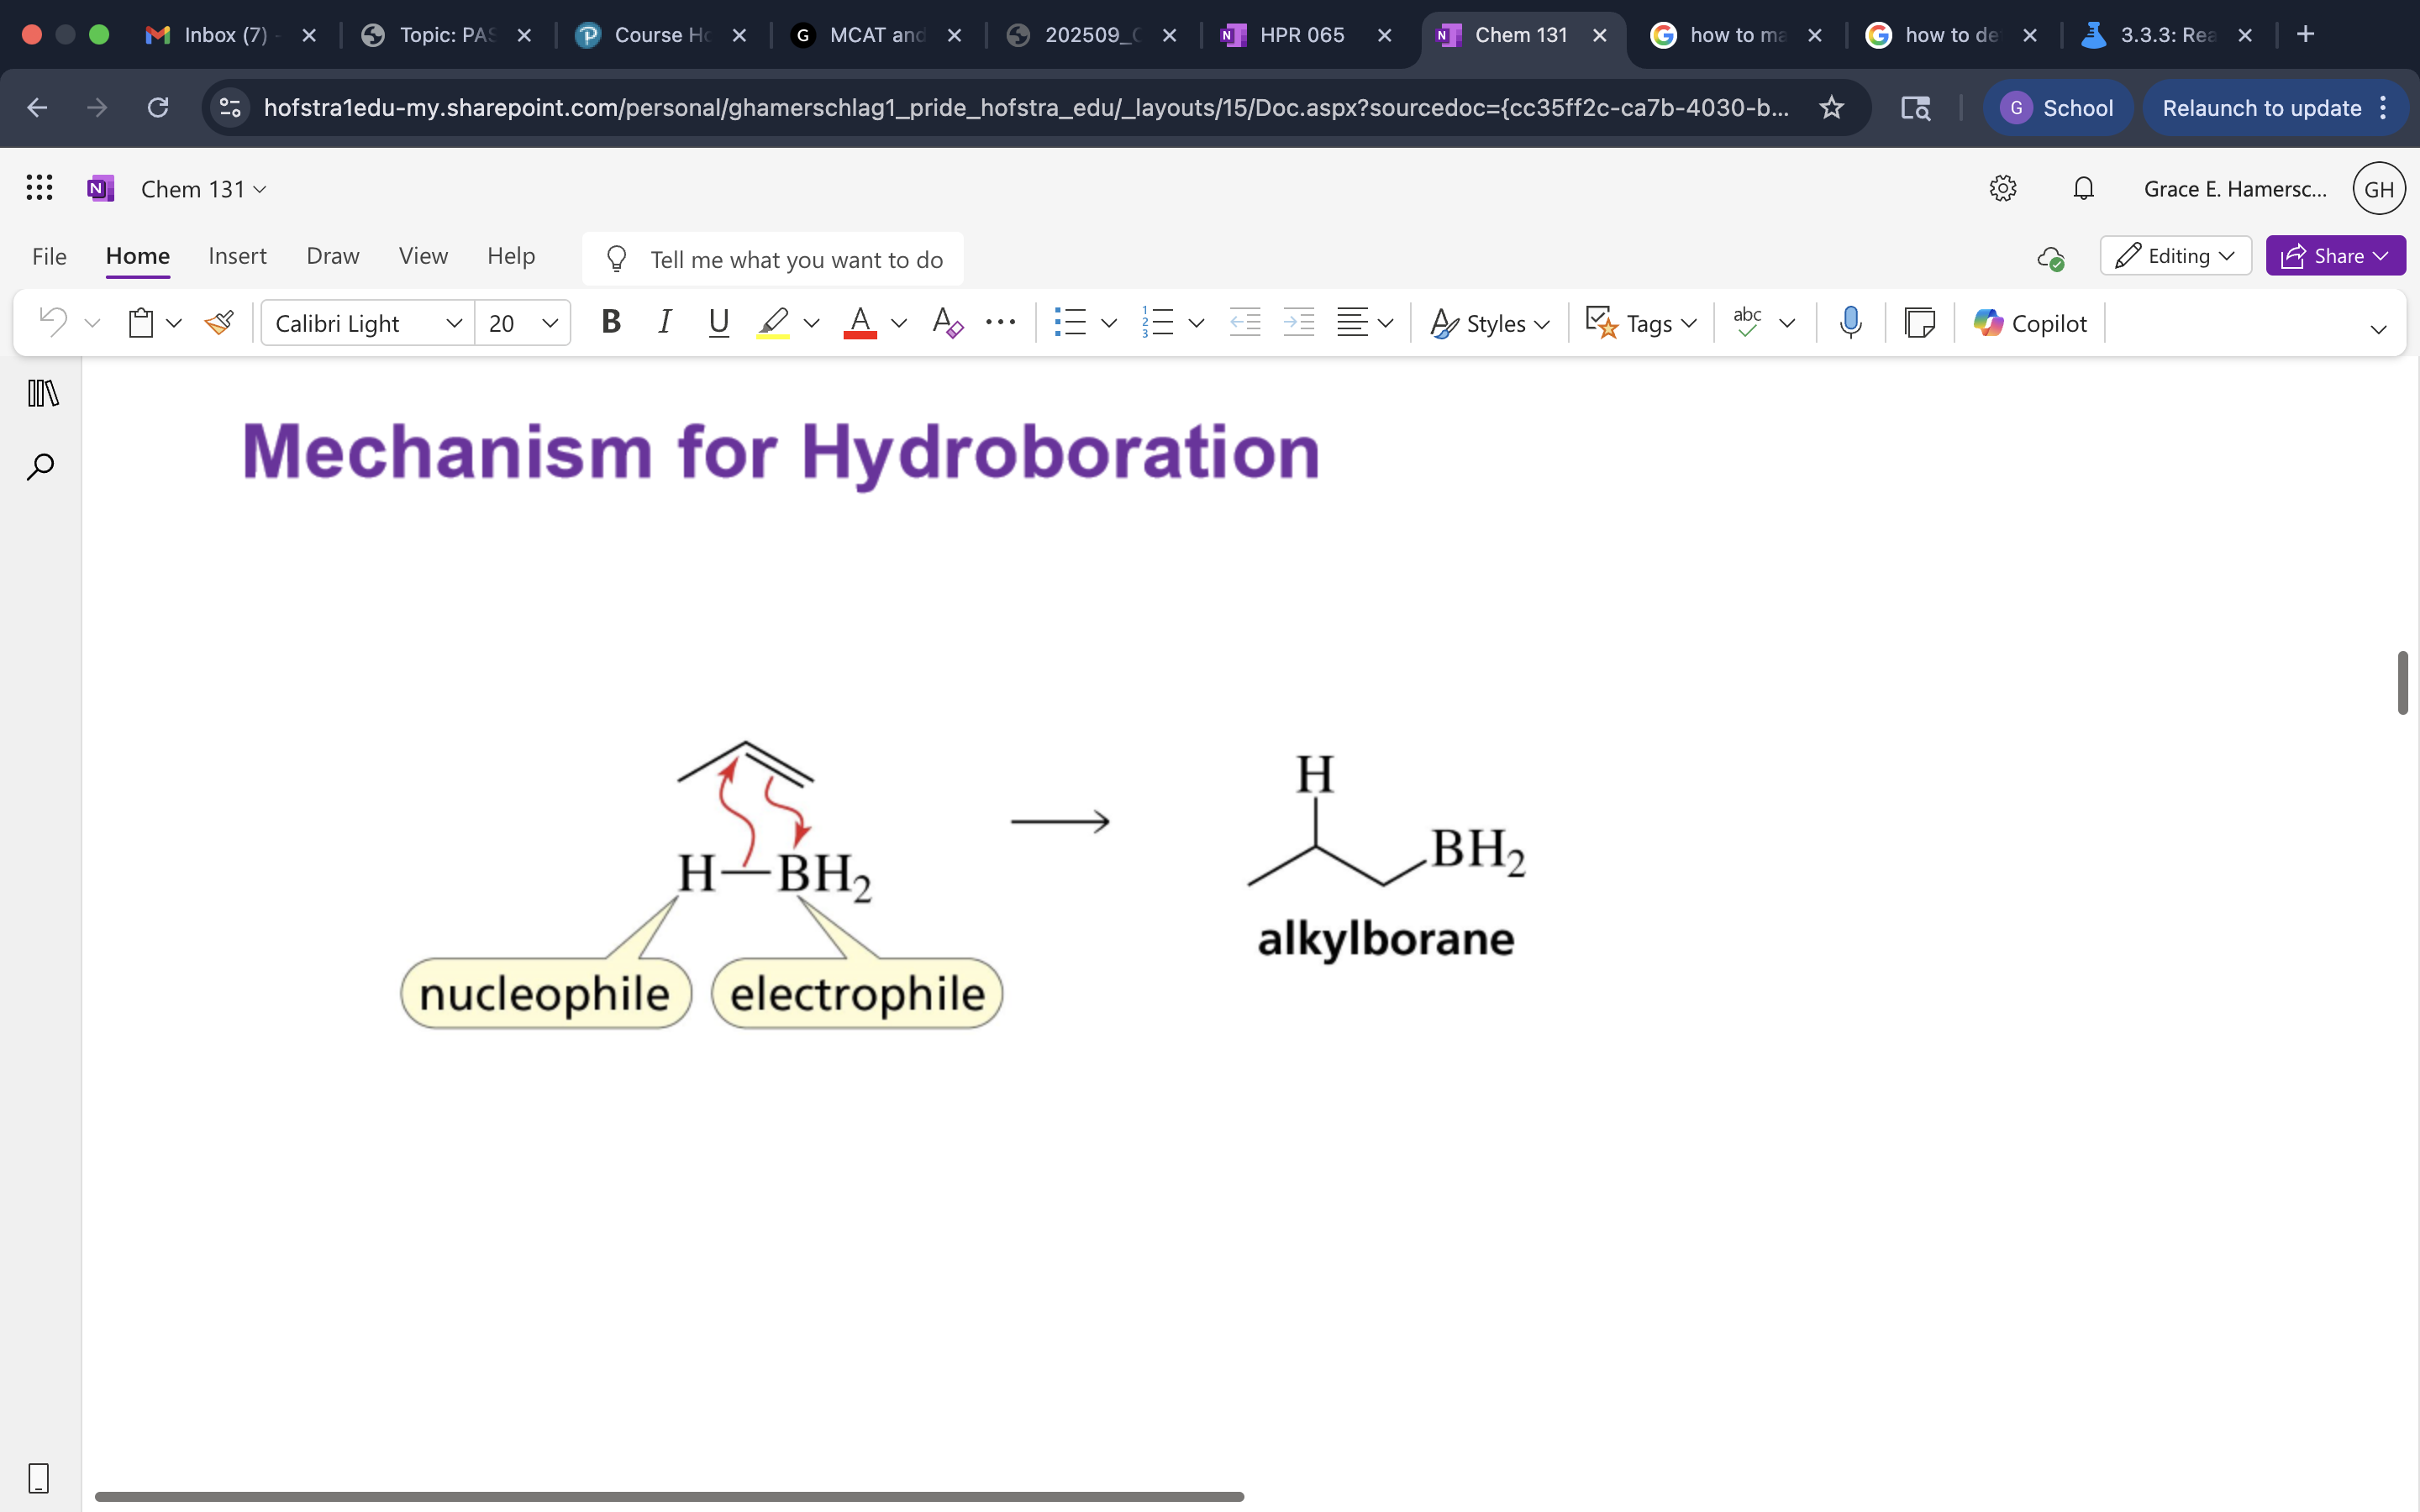The image size is (2420, 1512).
Task: Show notebook navigation panel icon
Action: [43, 393]
